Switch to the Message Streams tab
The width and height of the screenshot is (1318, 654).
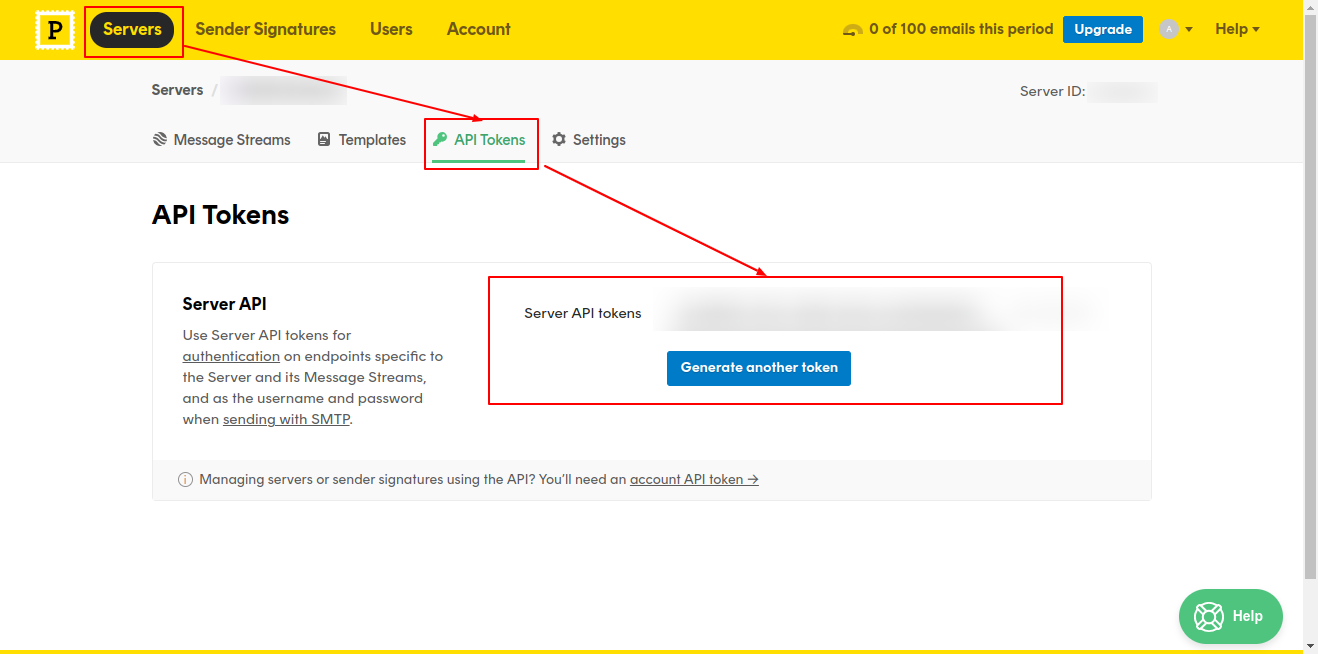coord(221,140)
